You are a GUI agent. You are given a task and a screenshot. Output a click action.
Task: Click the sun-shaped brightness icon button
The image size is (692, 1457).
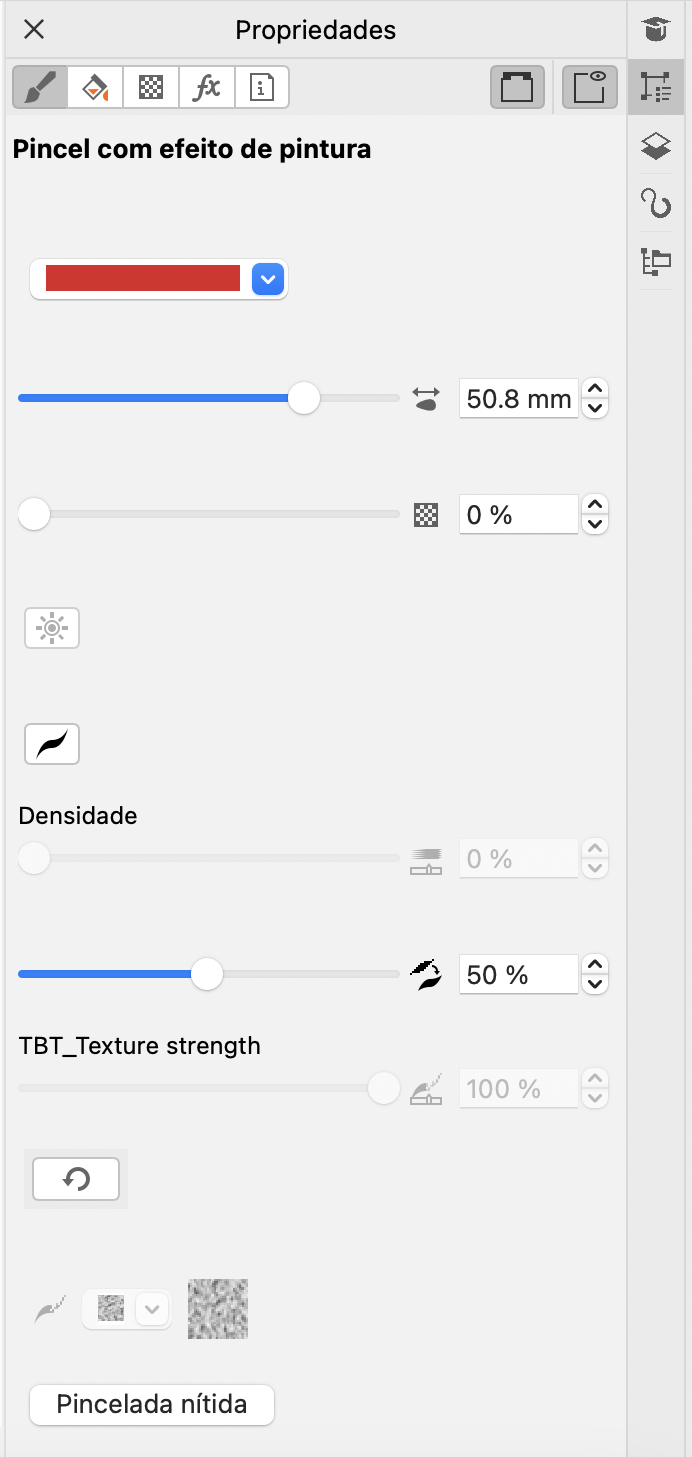[52, 628]
